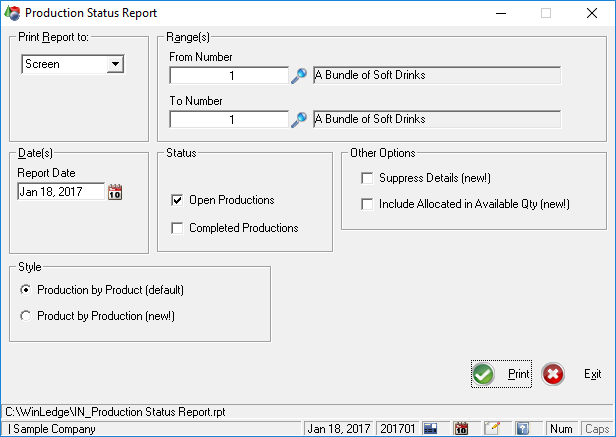Enable Suppress Details option

click(368, 178)
